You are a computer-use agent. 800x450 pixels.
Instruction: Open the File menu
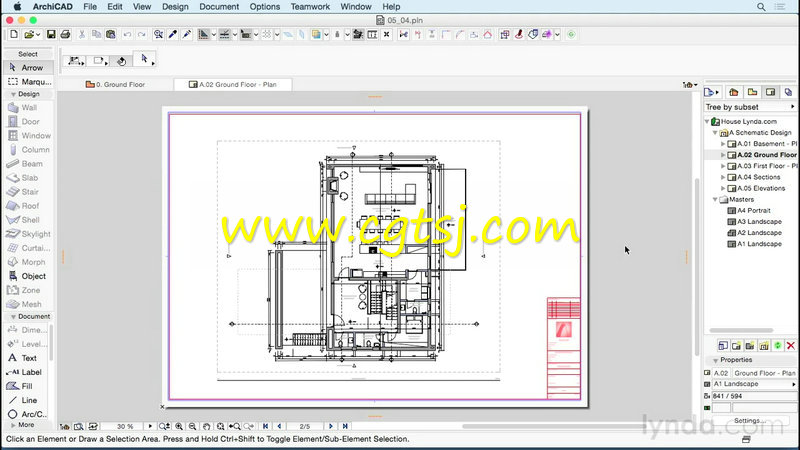[x=90, y=7]
